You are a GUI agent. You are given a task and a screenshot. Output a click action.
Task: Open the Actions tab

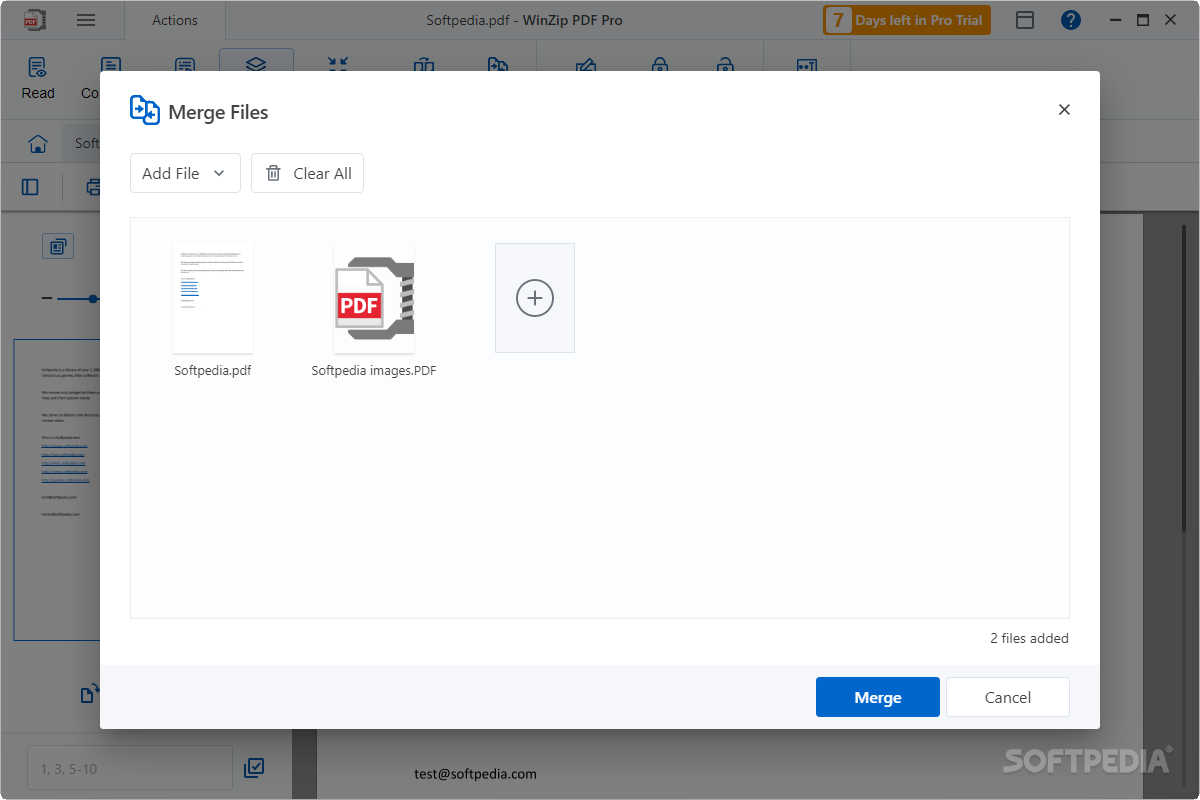[x=175, y=20]
